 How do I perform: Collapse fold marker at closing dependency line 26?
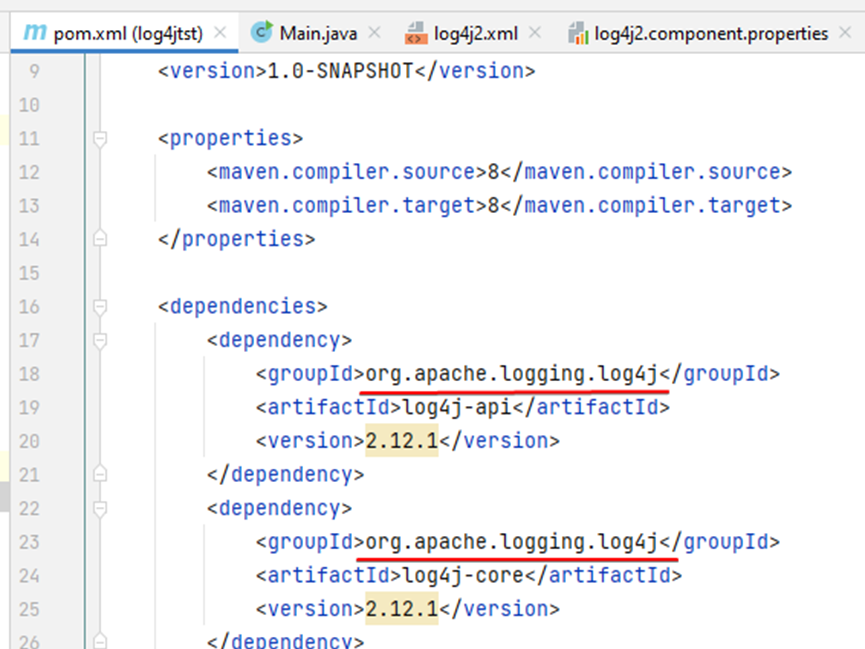[x=100, y=641]
